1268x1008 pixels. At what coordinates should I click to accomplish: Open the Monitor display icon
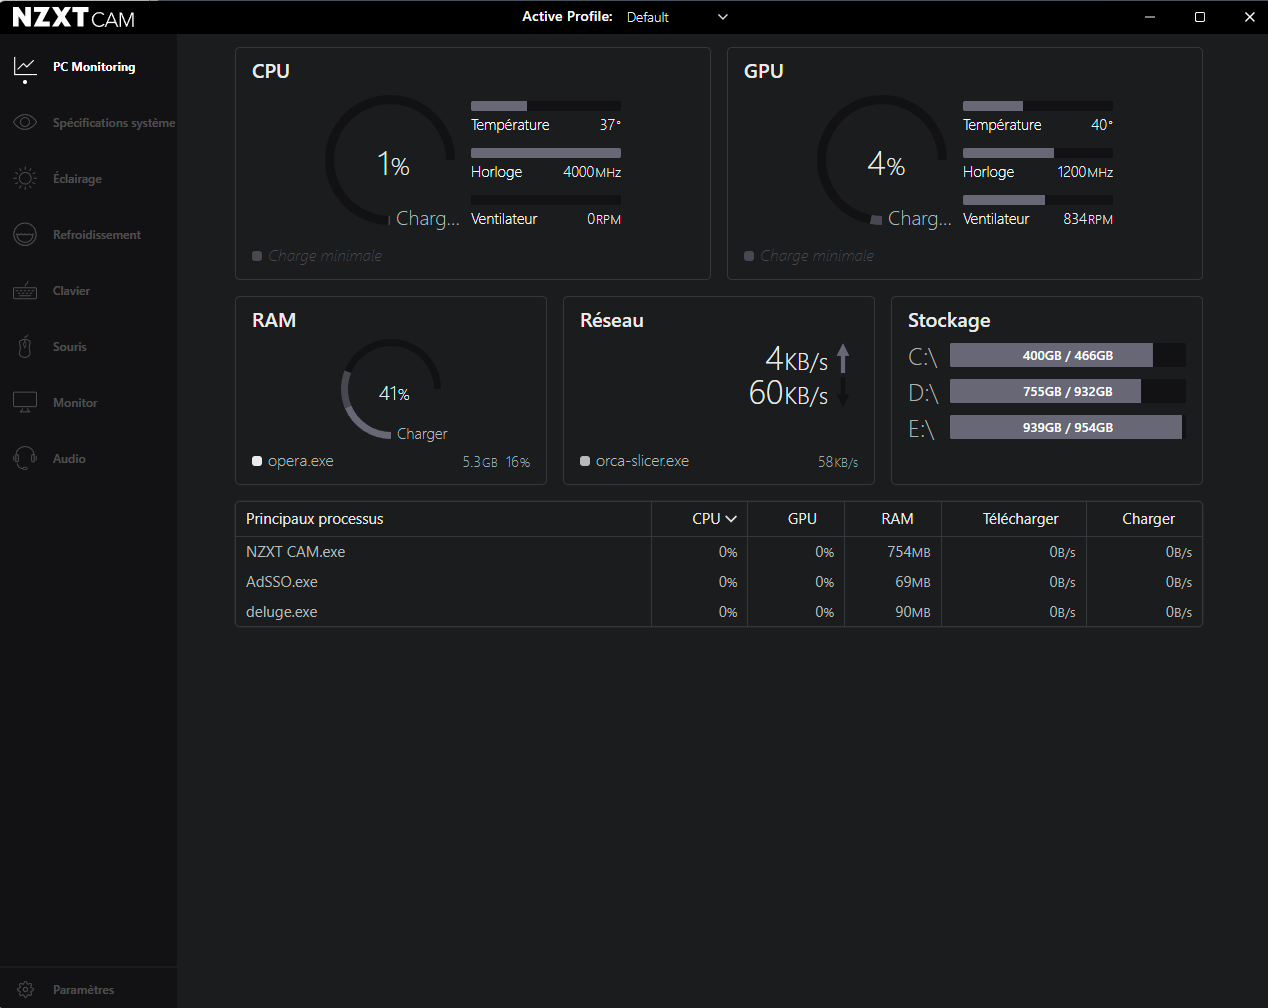pyautogui.click(x=25, y=403)
